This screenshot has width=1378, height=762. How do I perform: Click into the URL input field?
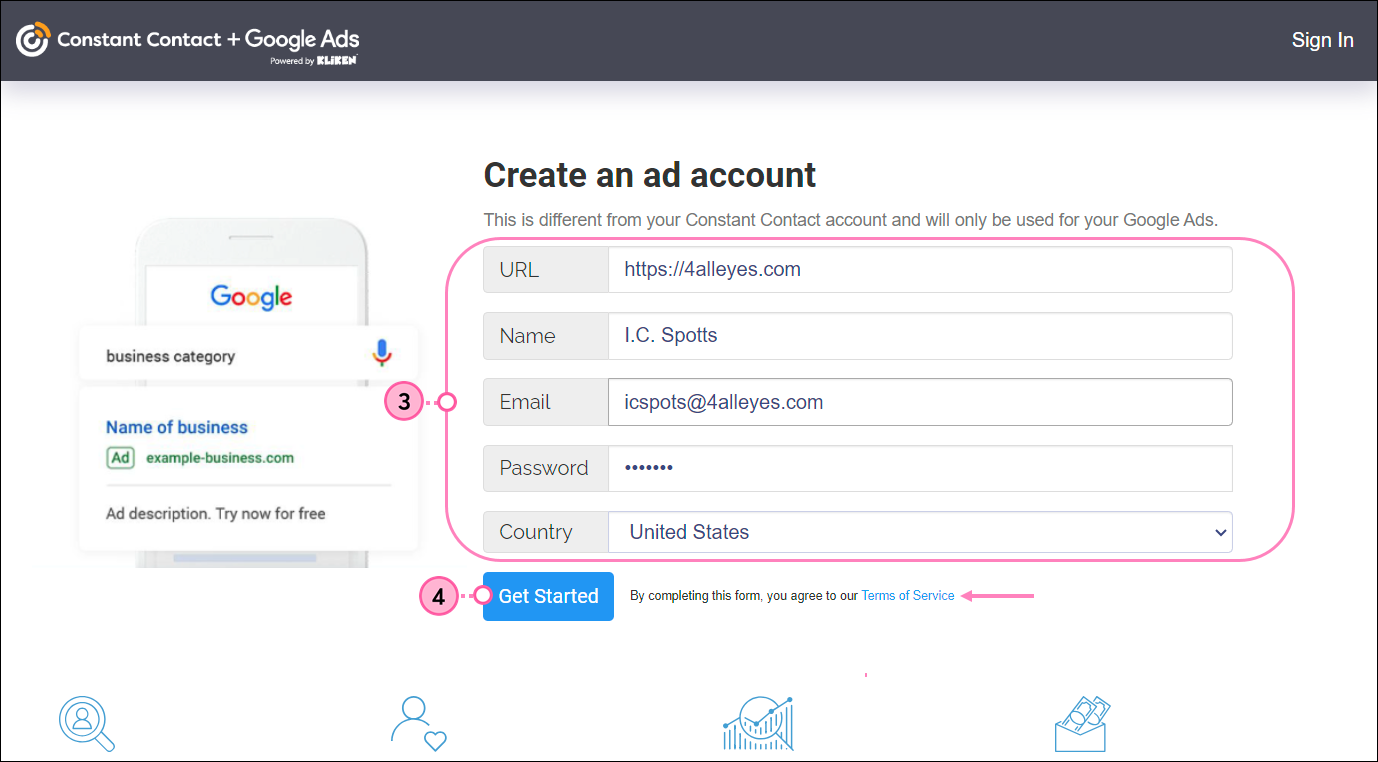coord(920,269)
